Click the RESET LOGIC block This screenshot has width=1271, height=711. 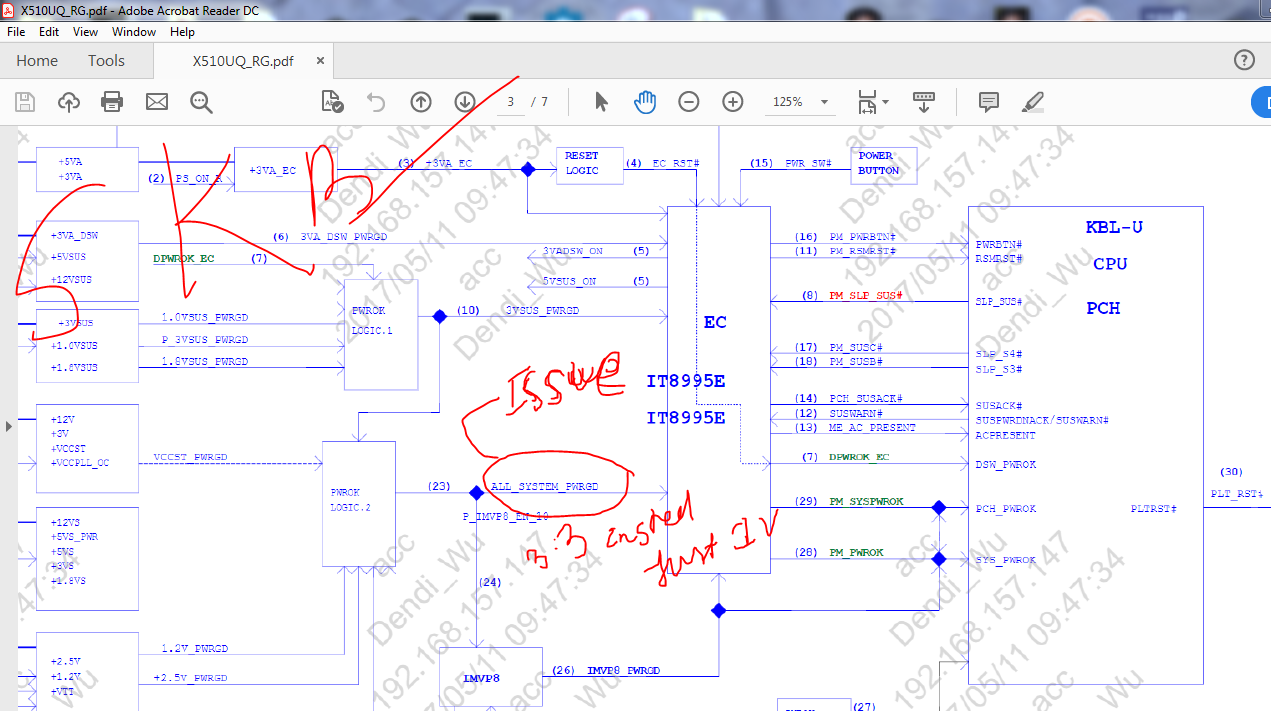(589, 164)
